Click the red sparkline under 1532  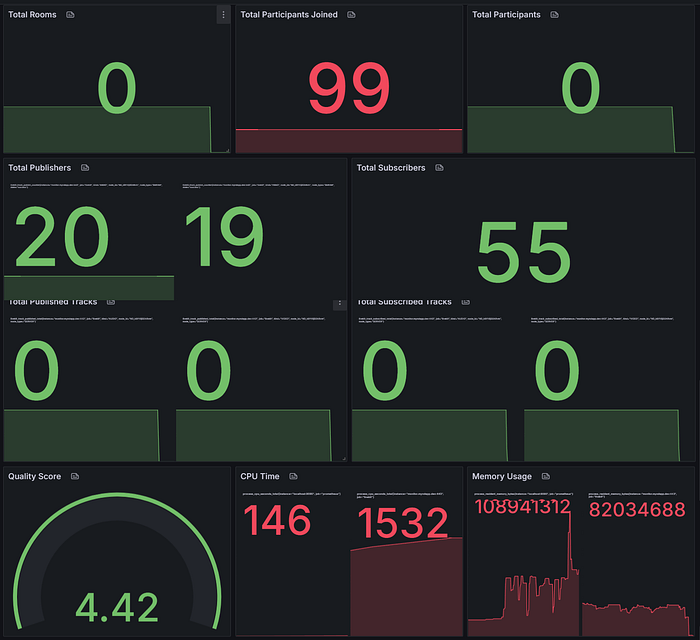(x=406, y=587)
